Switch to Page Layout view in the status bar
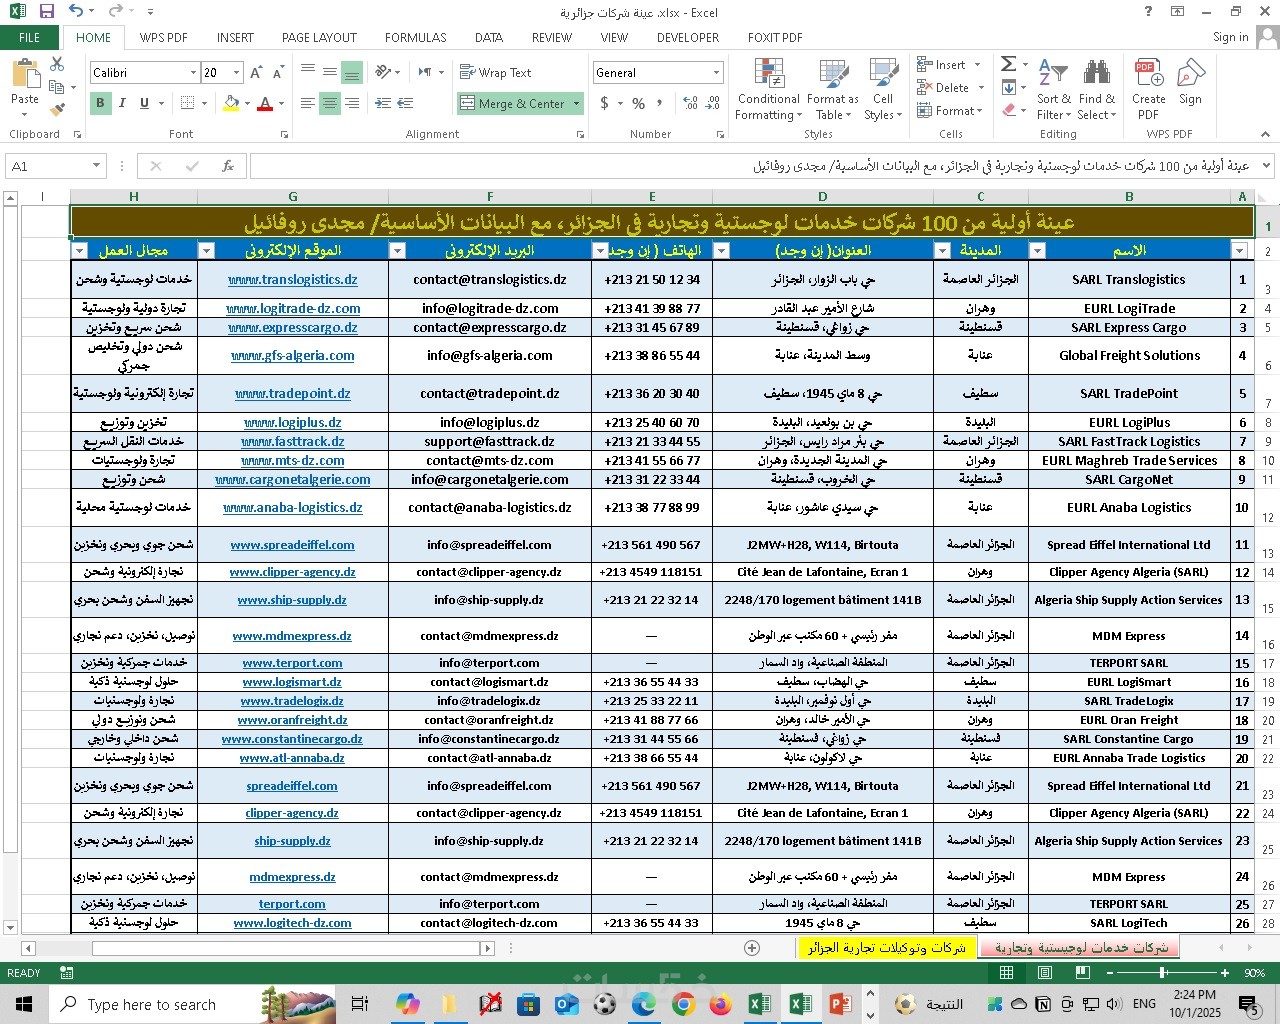This screenshot has height=1024, width=1280. [x=1044, y=973]
